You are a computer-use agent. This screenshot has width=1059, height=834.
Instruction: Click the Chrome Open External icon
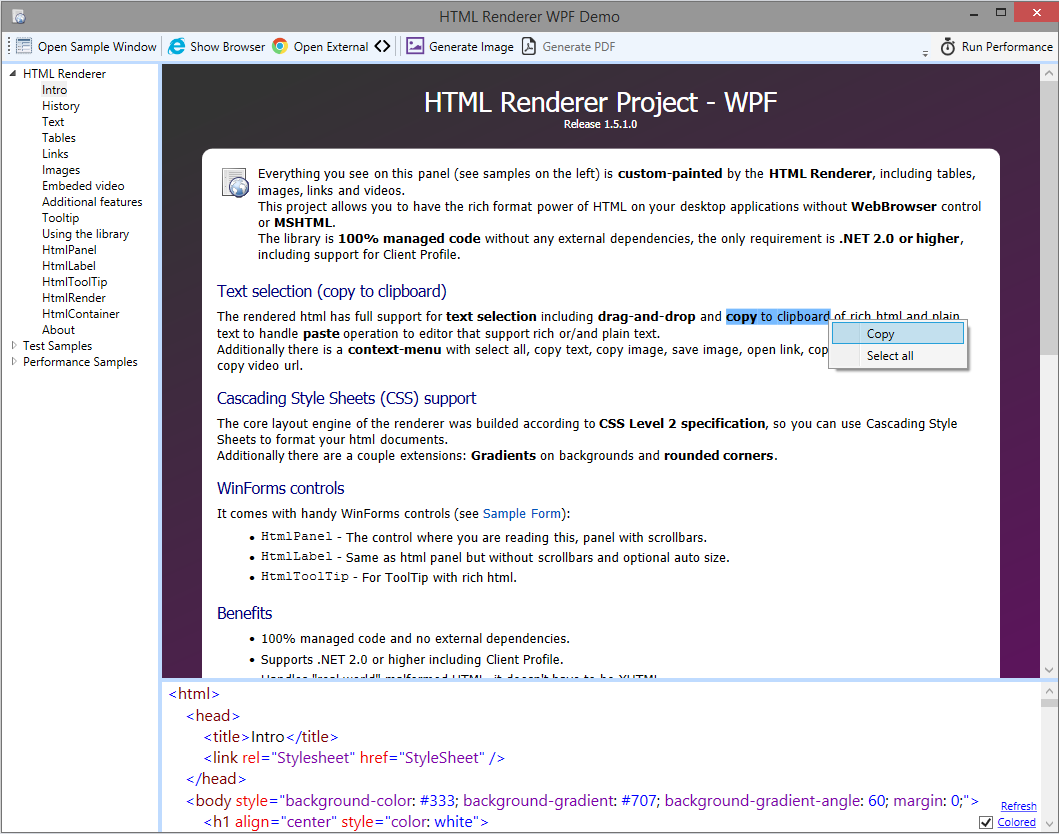click(x=280, y=46)
